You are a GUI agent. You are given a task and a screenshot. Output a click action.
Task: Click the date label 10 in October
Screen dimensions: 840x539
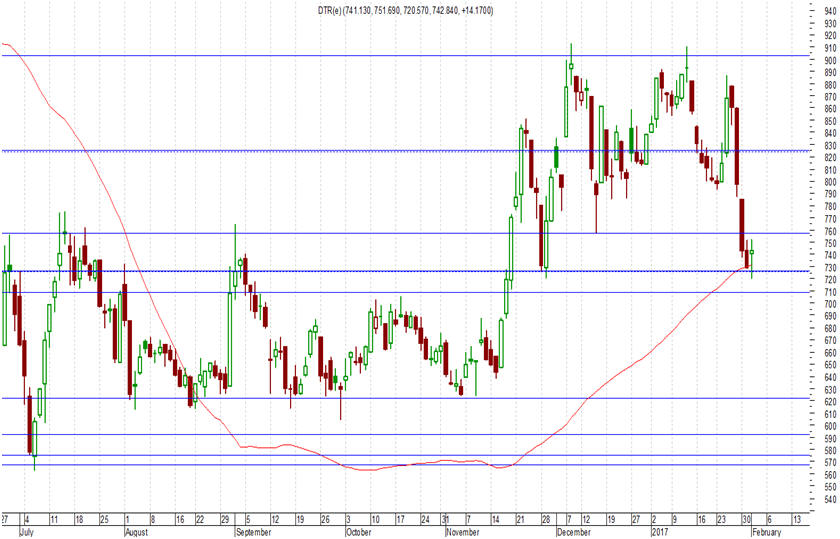coord(376,519)
